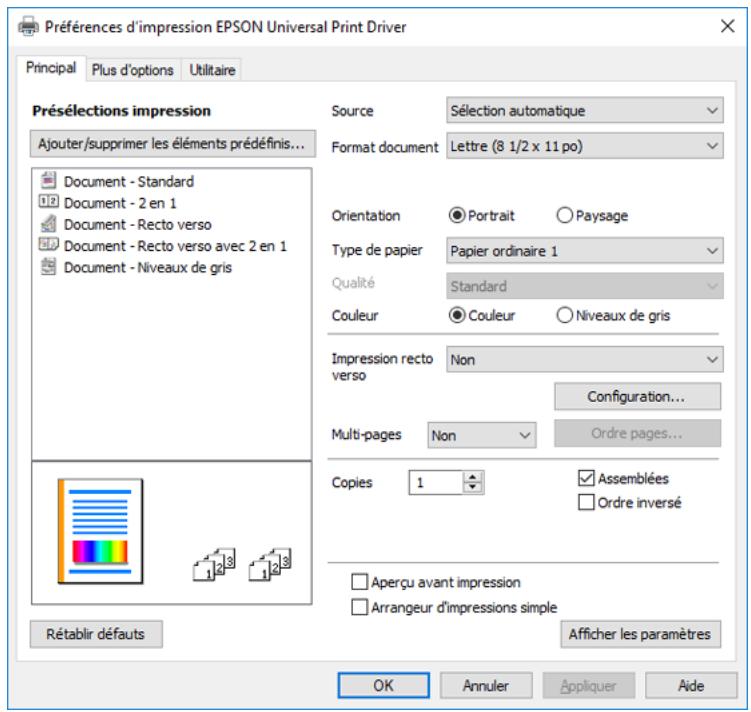751x712 pixels.
Task: Click the Copies number field
Action: 435,482
